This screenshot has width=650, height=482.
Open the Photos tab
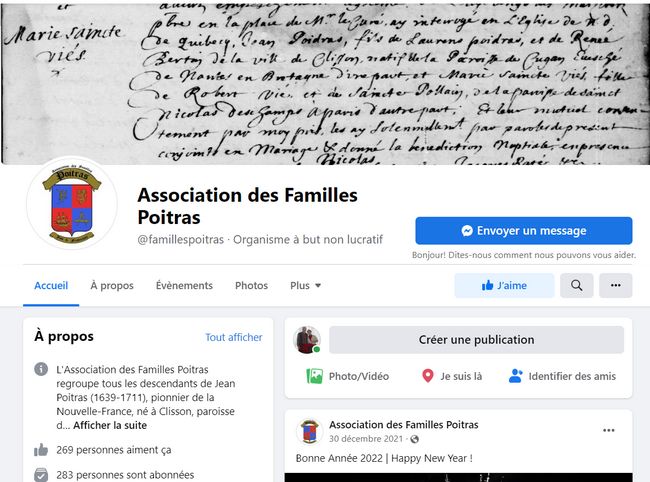[x=251, y=286]
